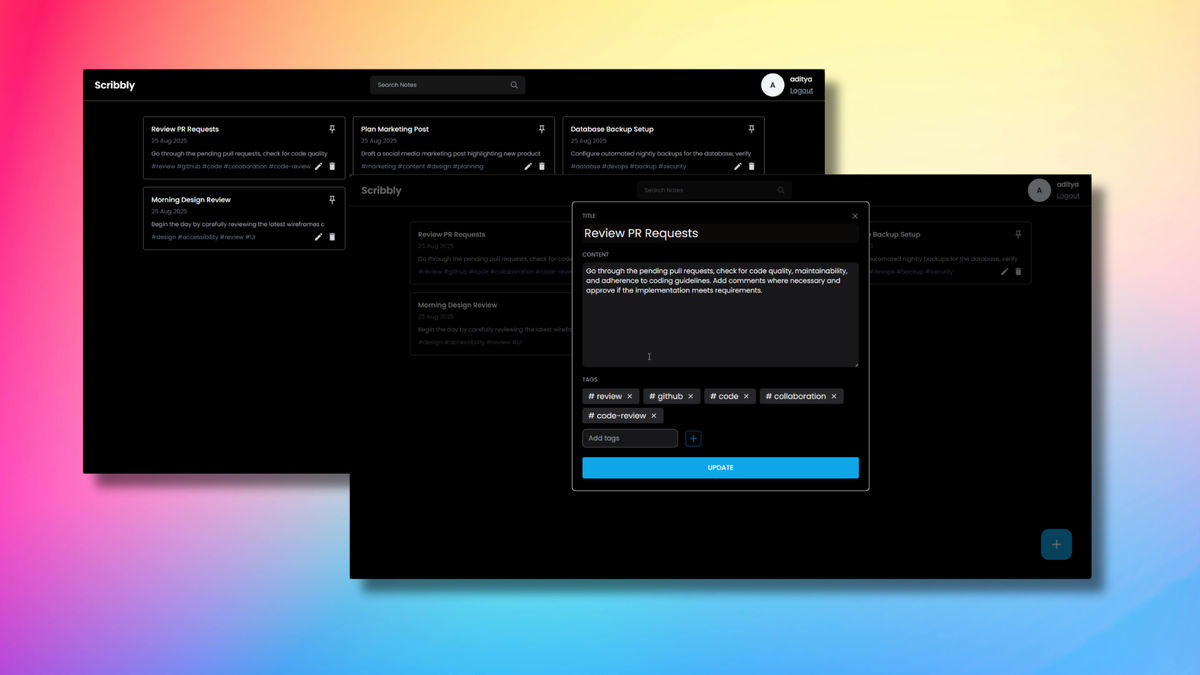This screenshot has width=1200, height=675.
Task: Click dimmed pencil icon on front window Database card
Action: (1005, 271)
